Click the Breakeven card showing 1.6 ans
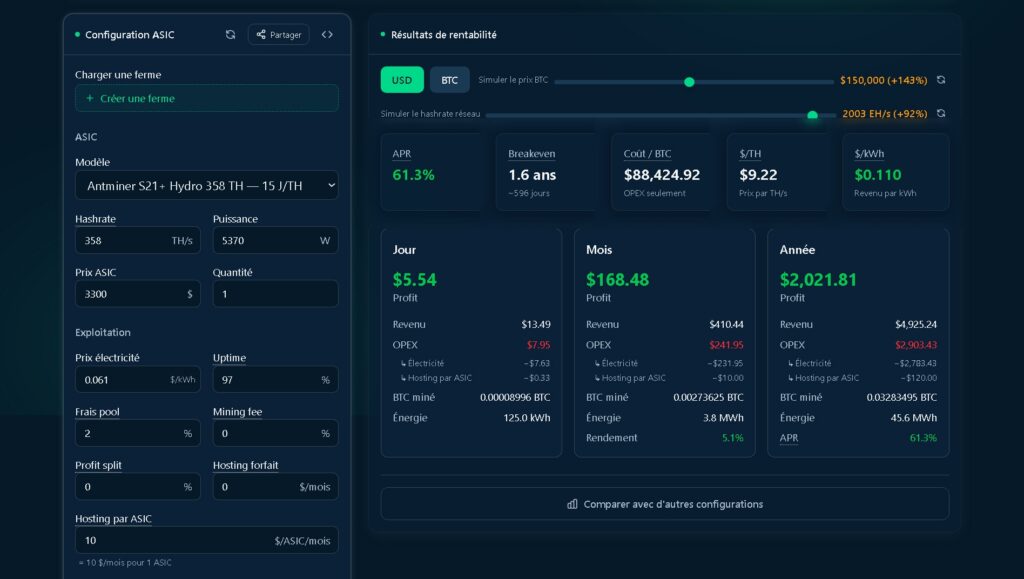 pos(547,172)
